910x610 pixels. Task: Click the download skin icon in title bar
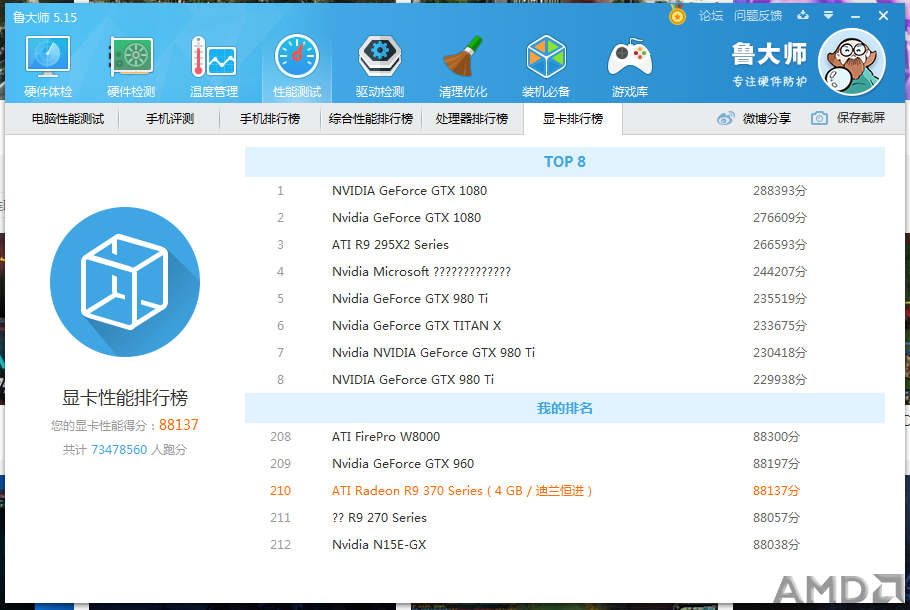(x=803, y=15)
